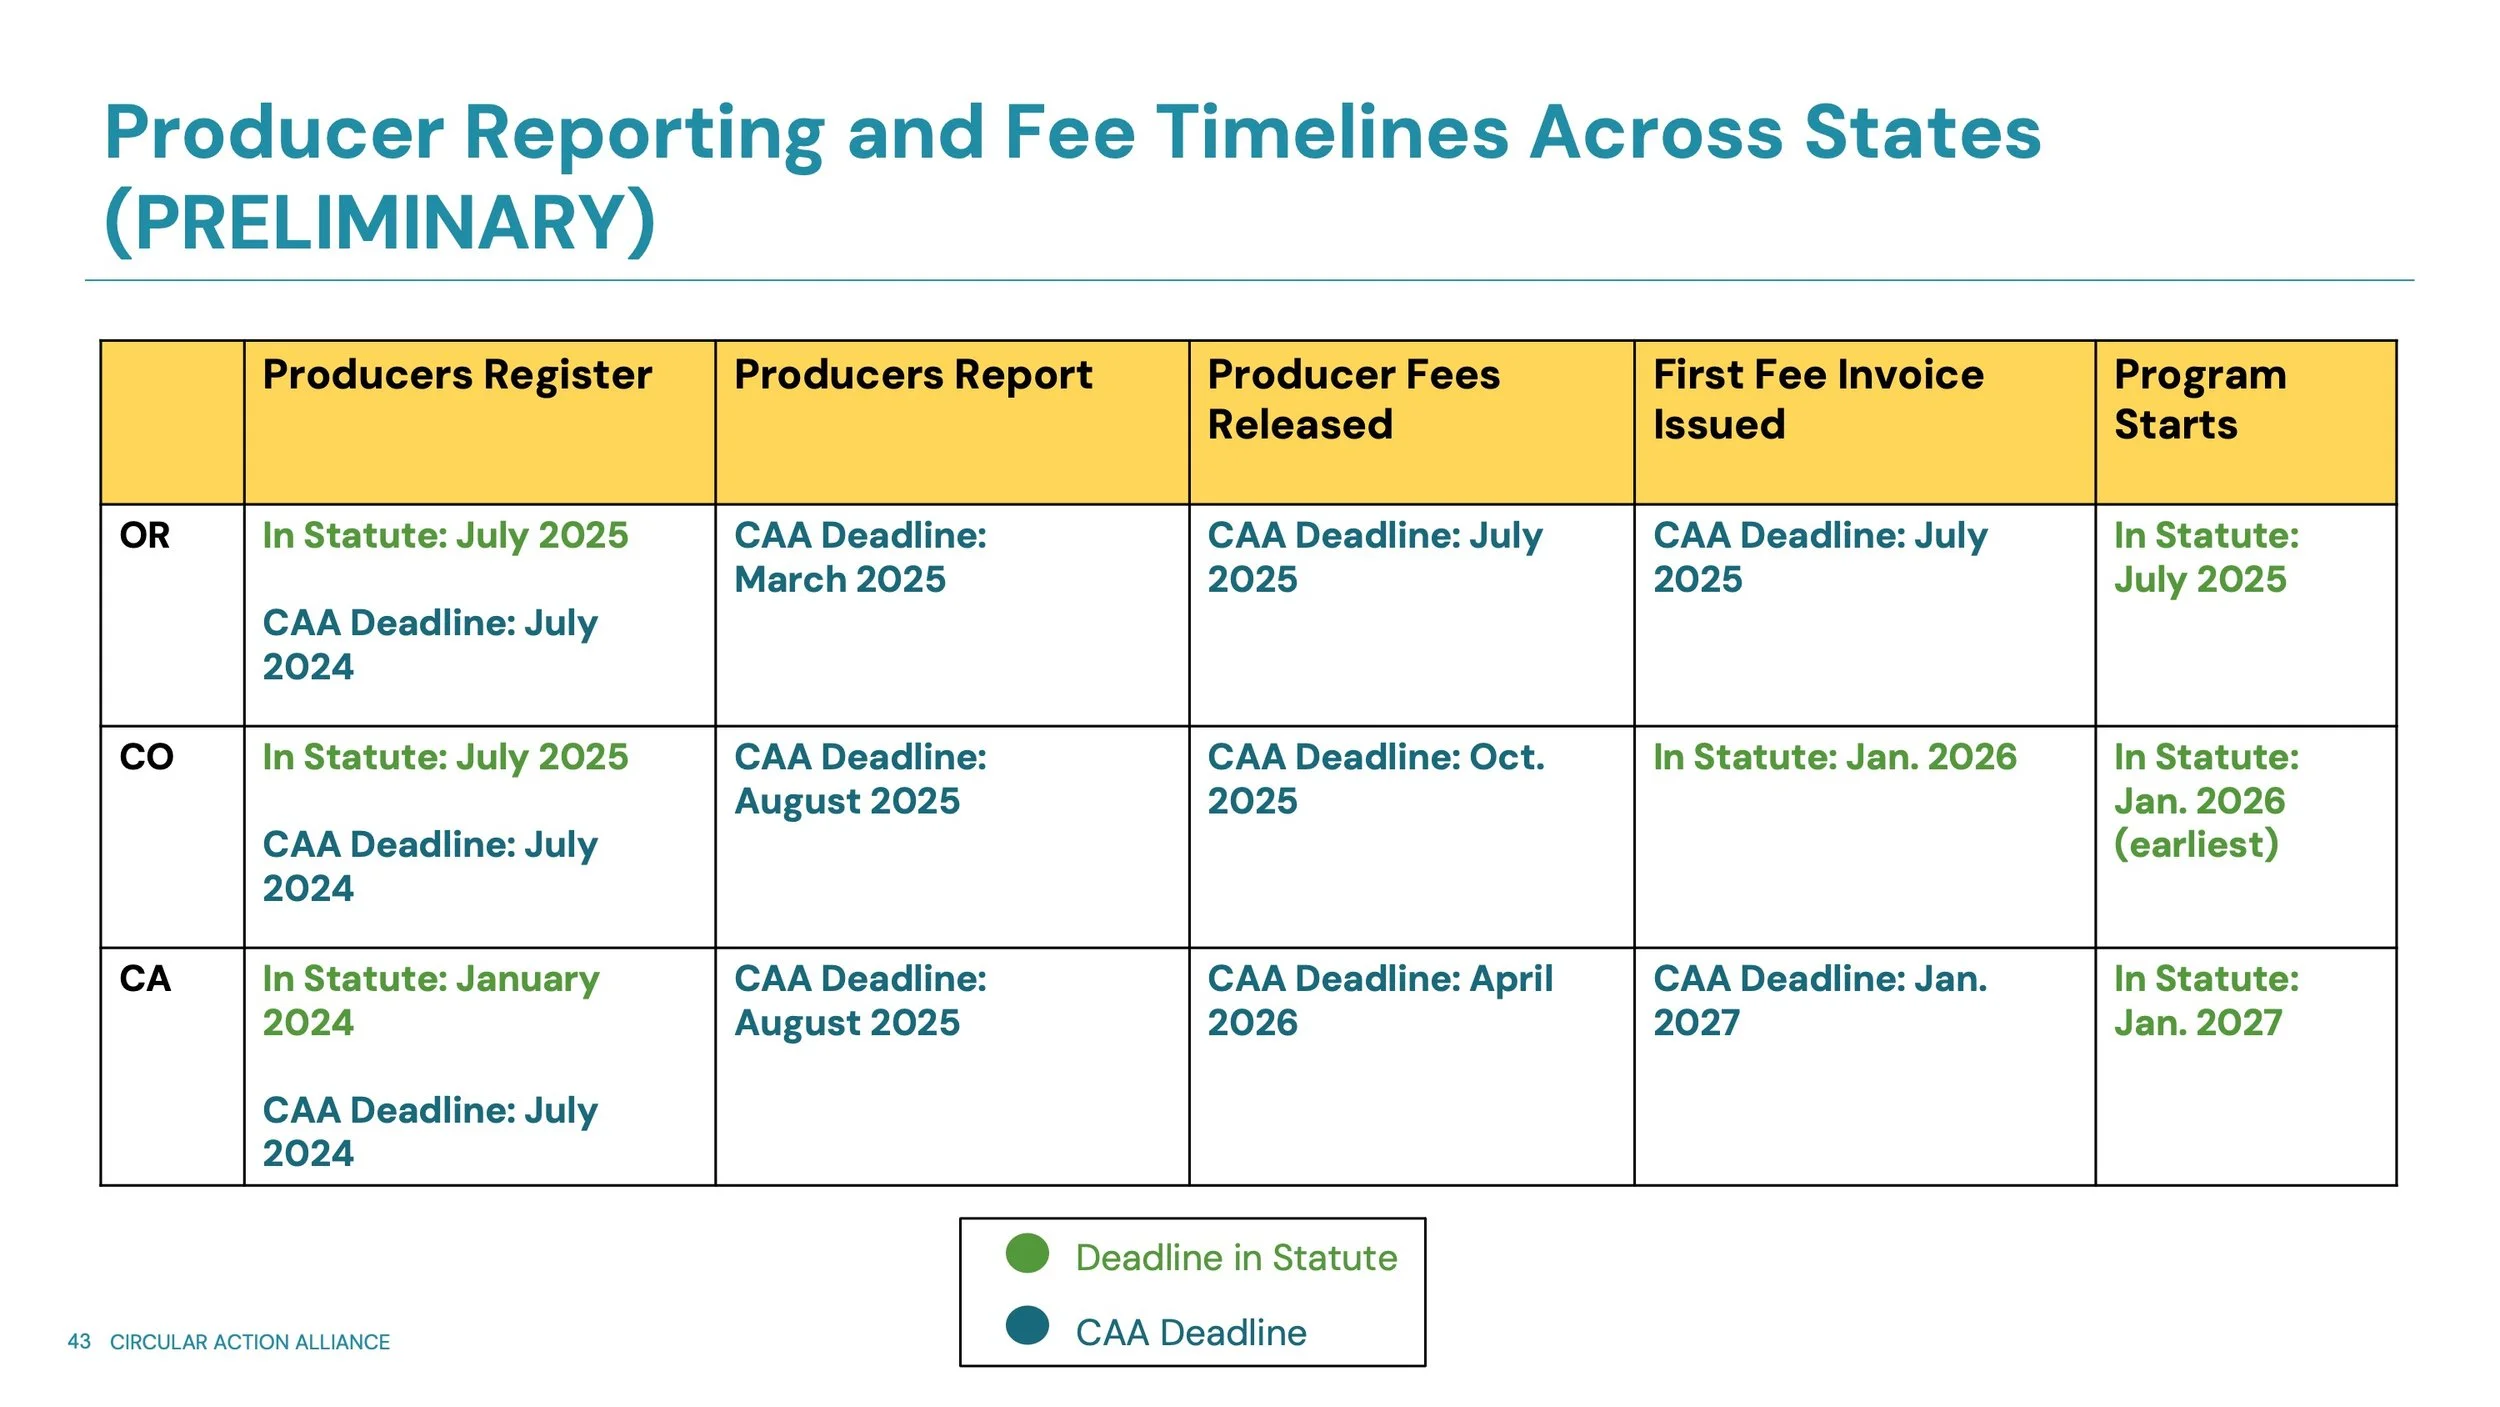The height and width of the screenshot is (1407, 2500).
Task: Select the Producers Register column header
Action: tap(457, 375)
